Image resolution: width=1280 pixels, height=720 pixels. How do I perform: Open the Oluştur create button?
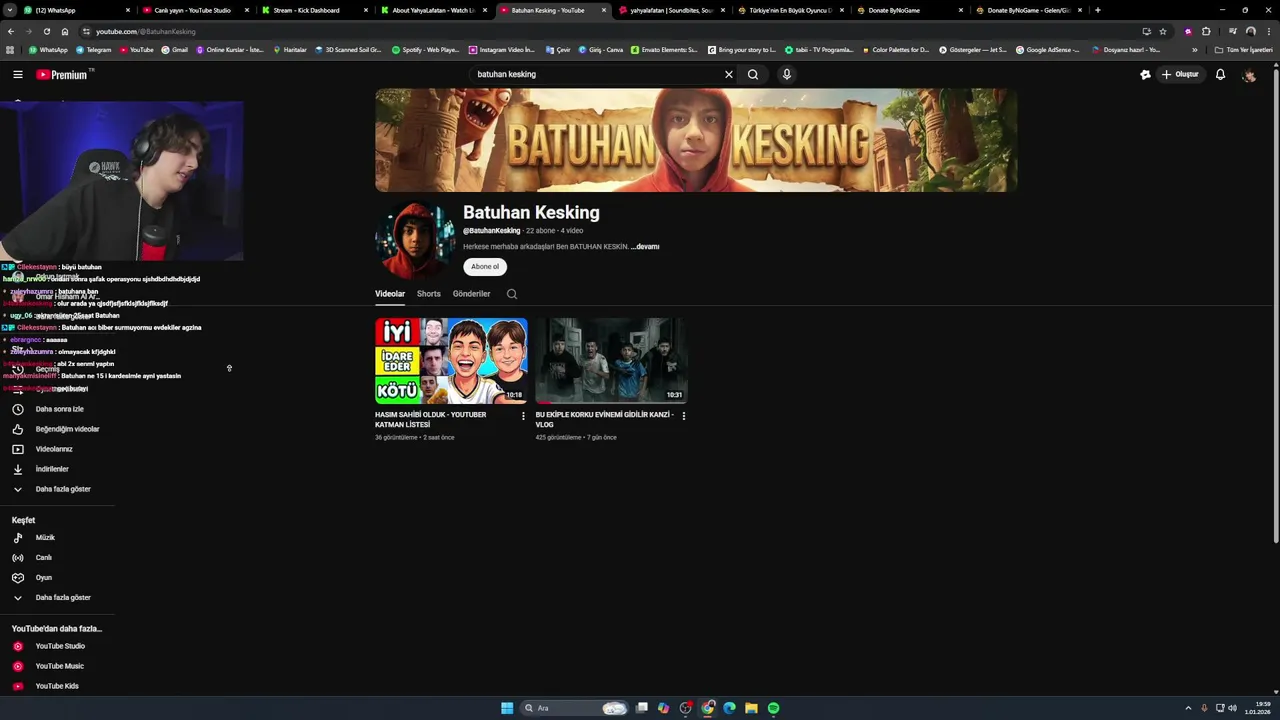pos(1180,74)
